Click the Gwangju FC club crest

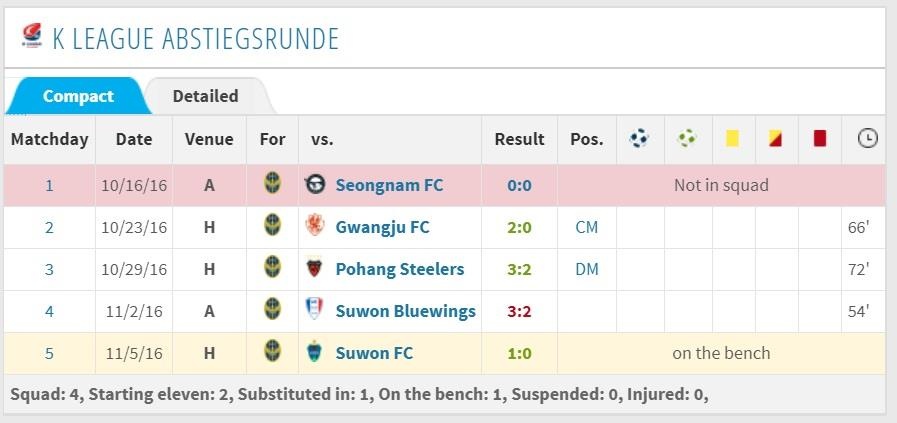[315, 227]
